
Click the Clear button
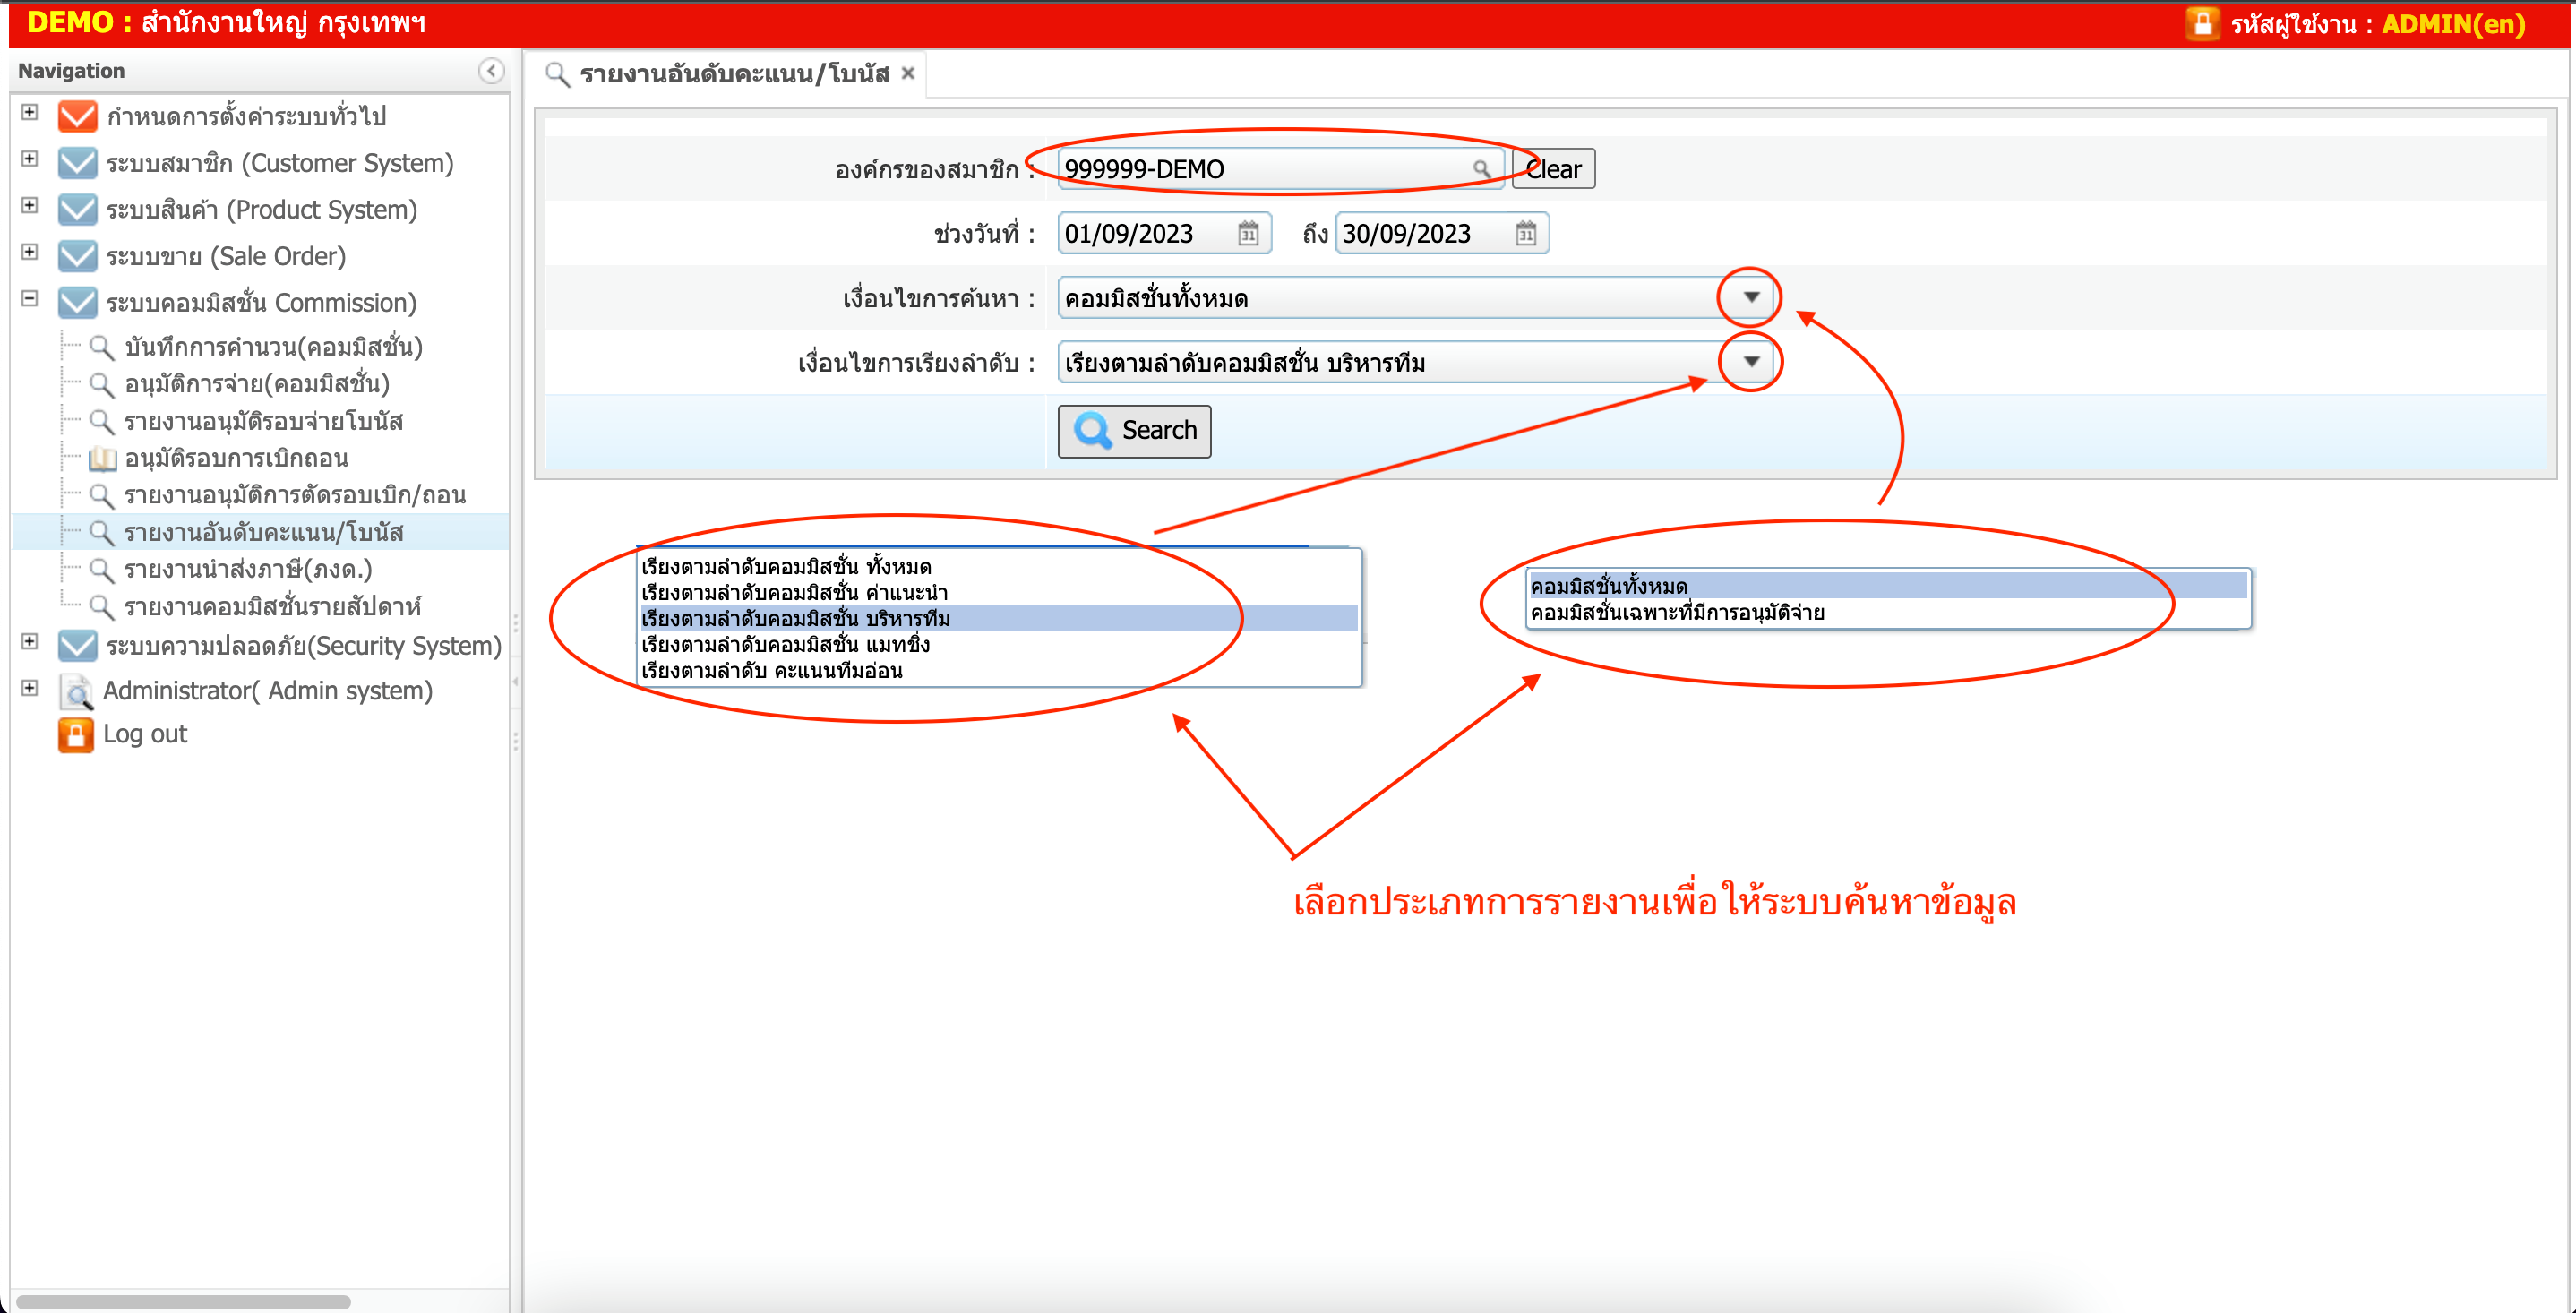tap(1553, 169)
